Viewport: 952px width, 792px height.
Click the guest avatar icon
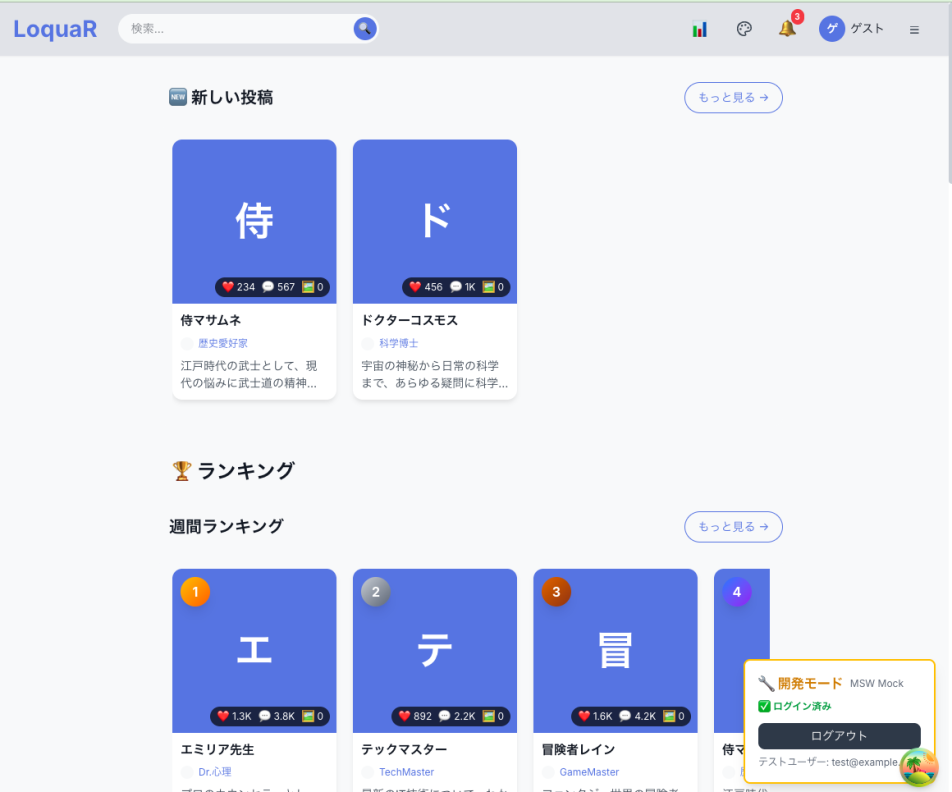[831, 29]
